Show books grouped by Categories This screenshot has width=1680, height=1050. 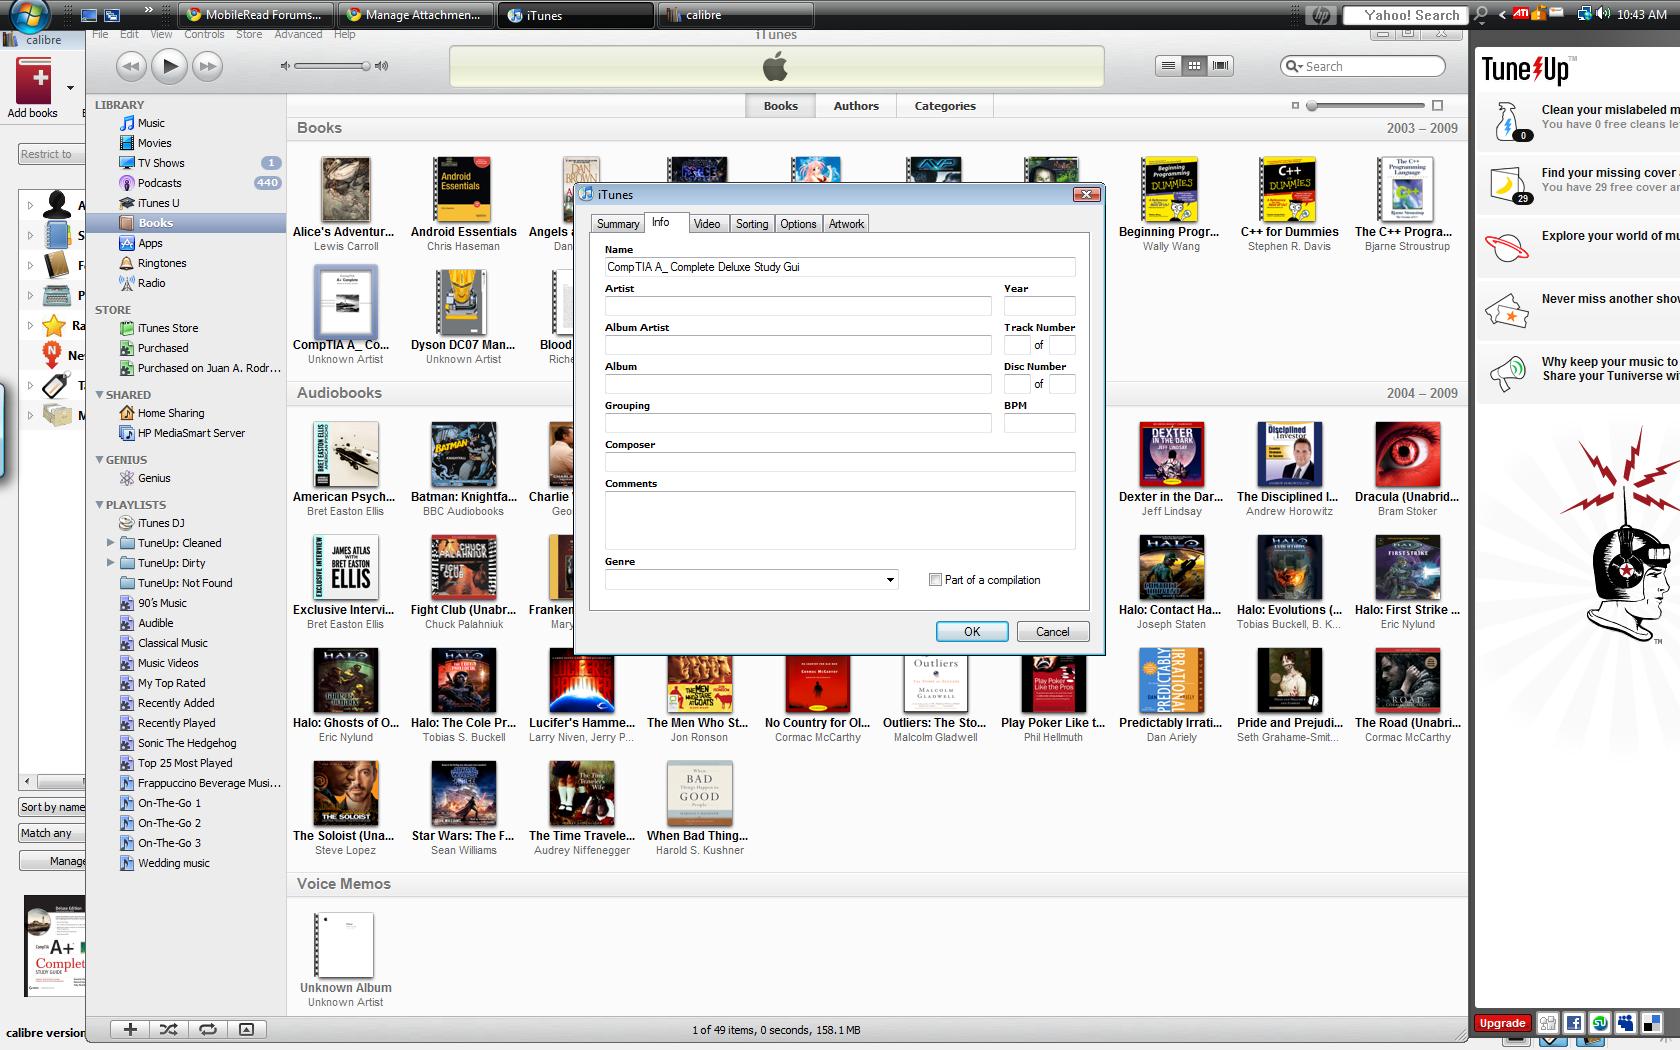pos(945,106)
